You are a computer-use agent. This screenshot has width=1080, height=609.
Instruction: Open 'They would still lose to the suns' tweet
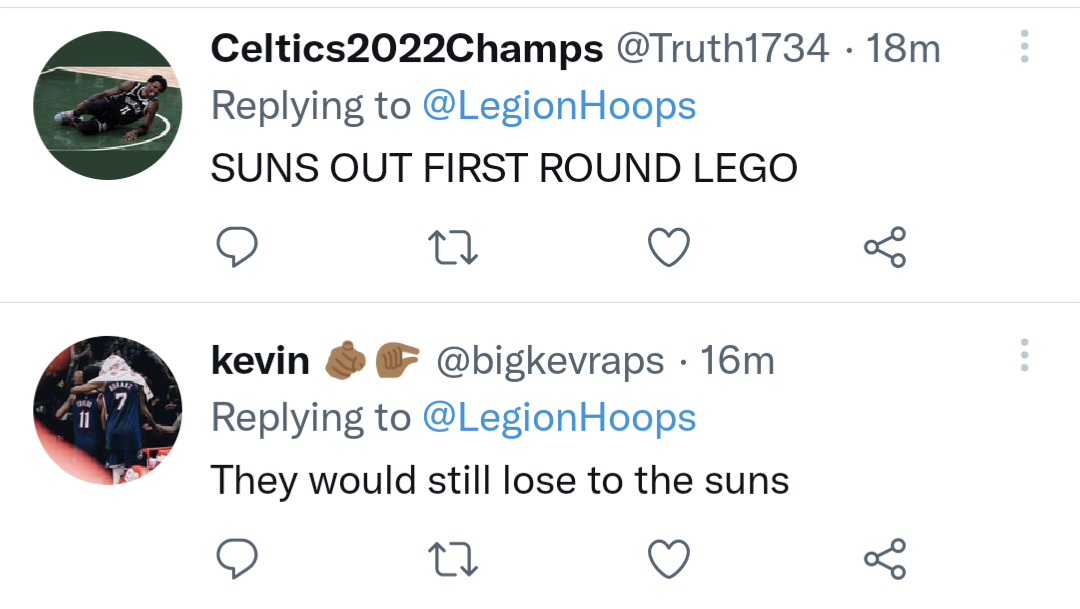[x=499, y=480]
